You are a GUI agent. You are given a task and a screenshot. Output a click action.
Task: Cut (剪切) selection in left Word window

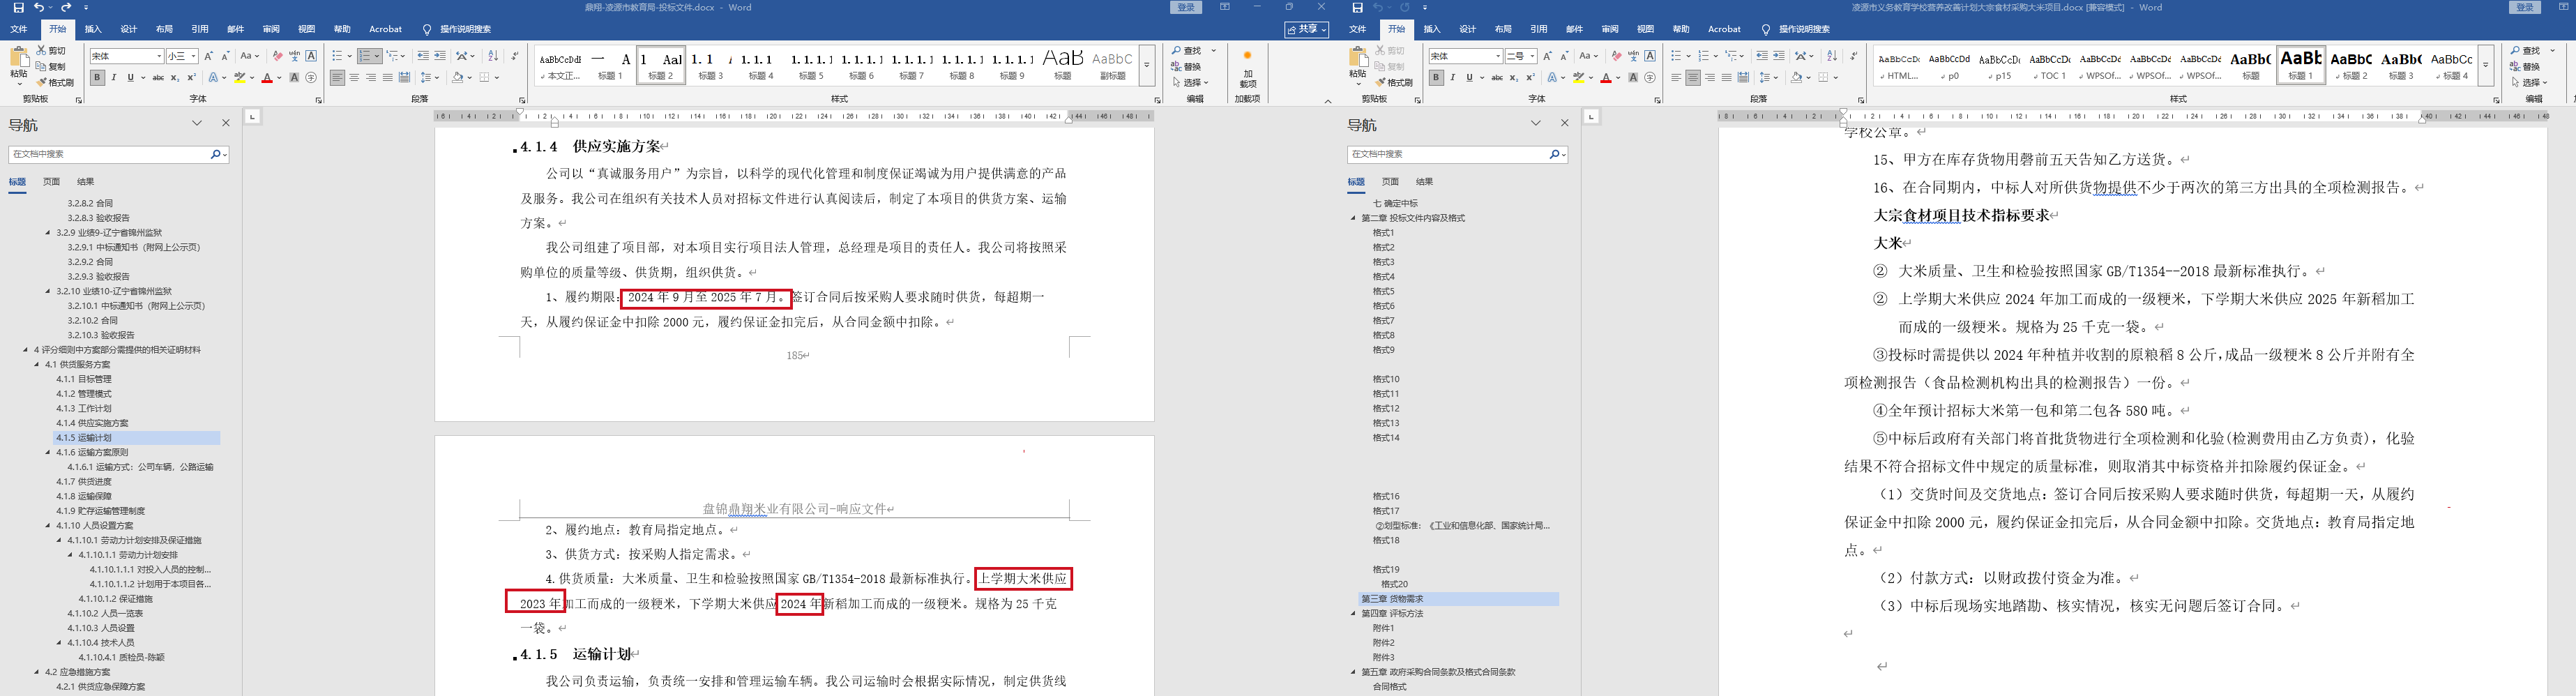(51, 50)
